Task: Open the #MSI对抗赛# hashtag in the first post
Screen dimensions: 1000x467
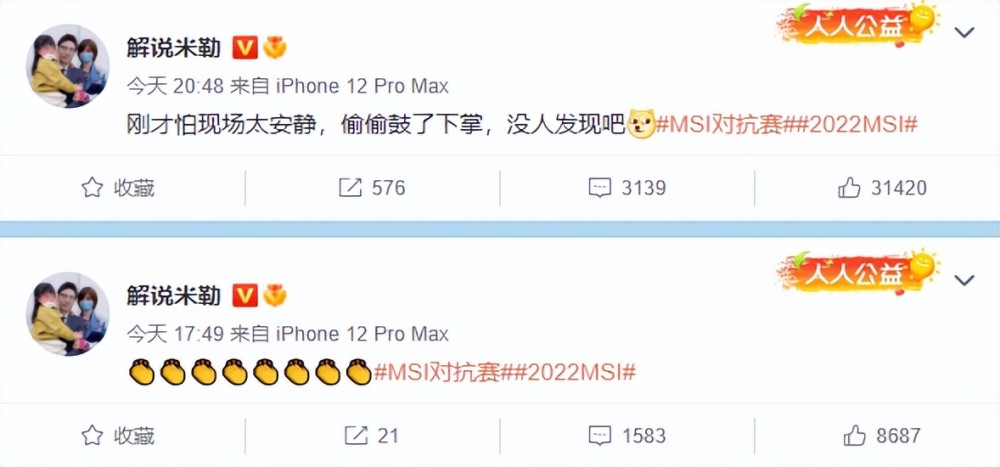Action: pyautogui.click(x=719, y=125)
